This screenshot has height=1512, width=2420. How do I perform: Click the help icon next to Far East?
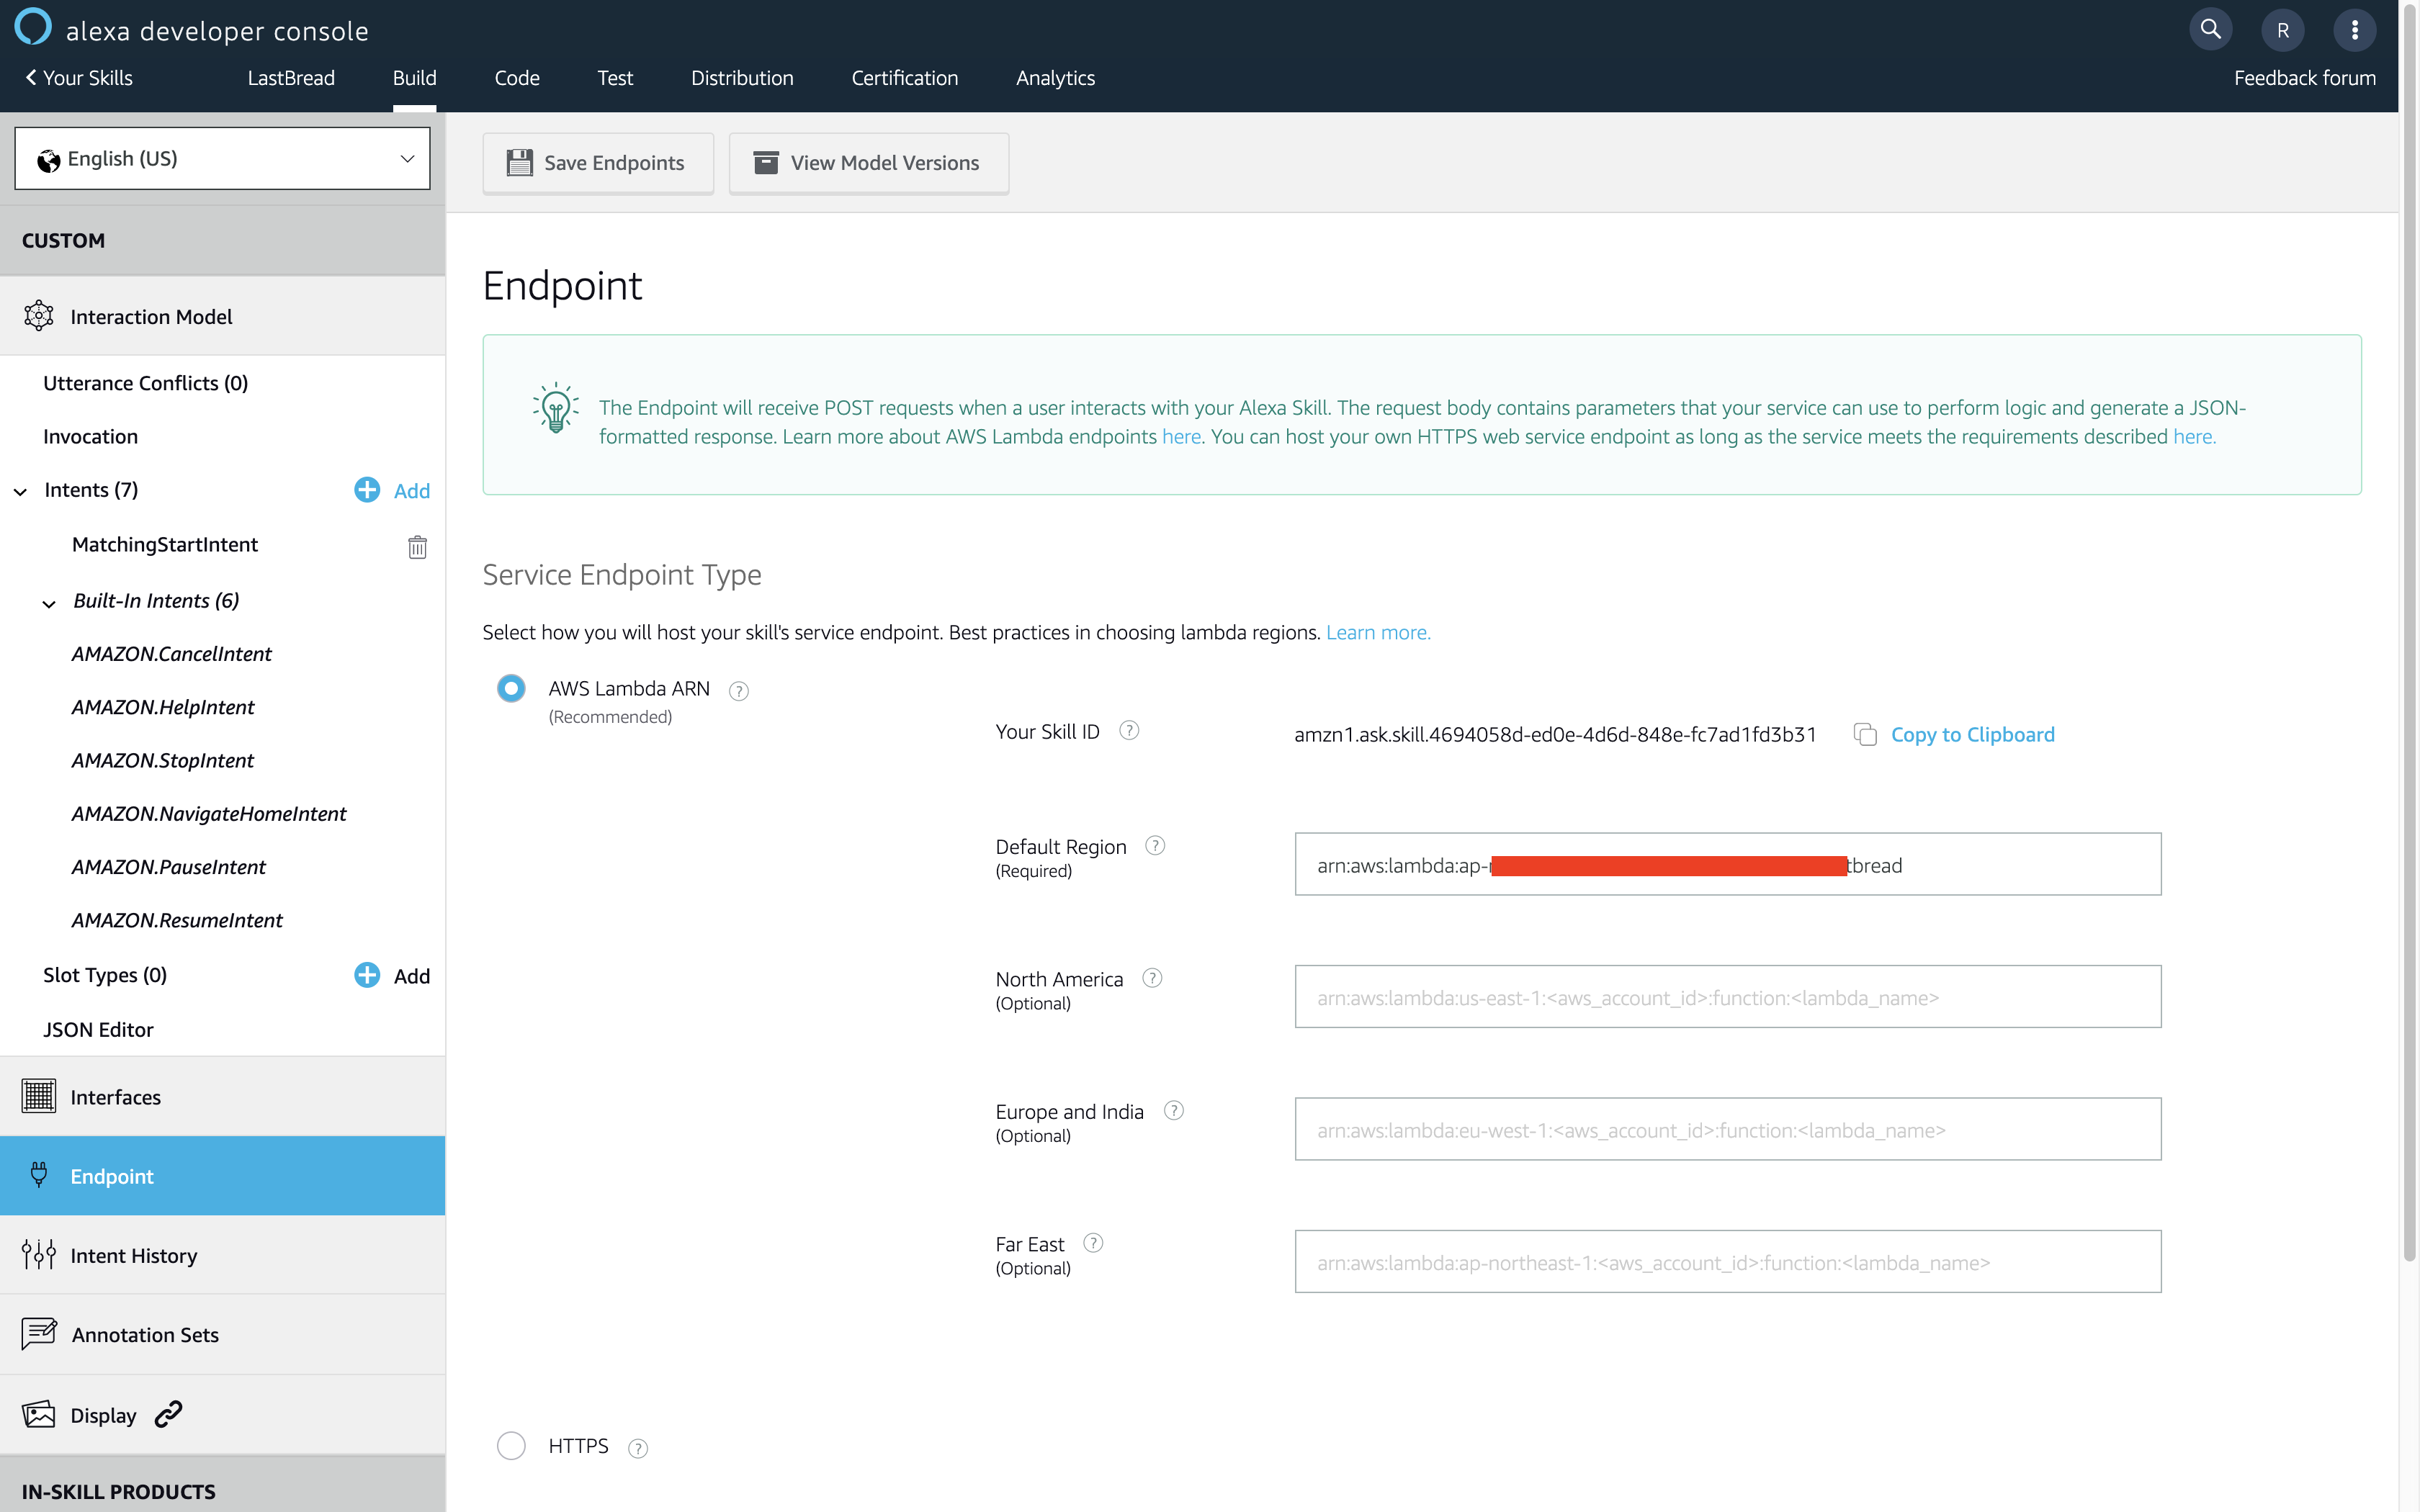coord(1092,1243)
